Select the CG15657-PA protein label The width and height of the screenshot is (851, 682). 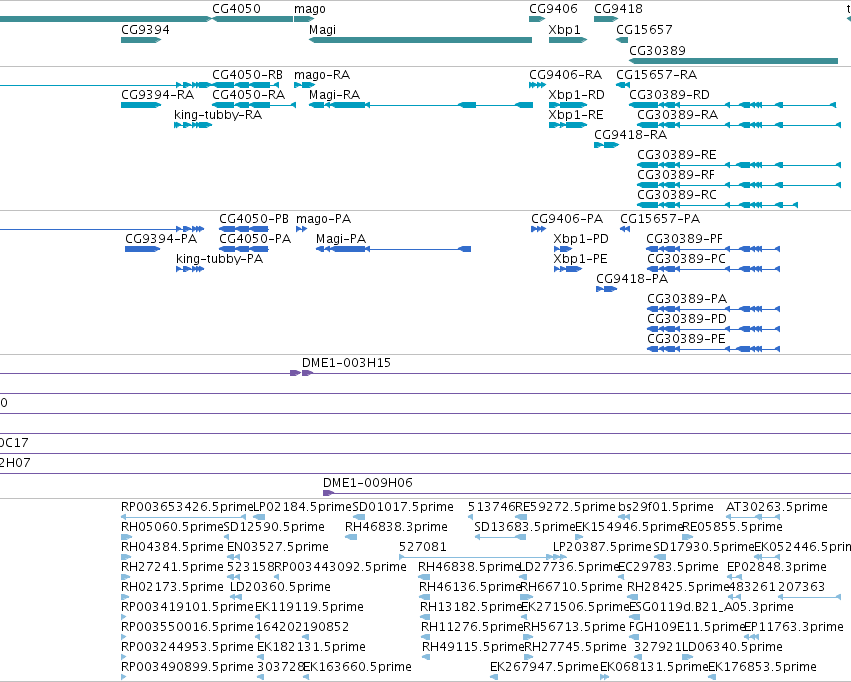tap(660, 219)
